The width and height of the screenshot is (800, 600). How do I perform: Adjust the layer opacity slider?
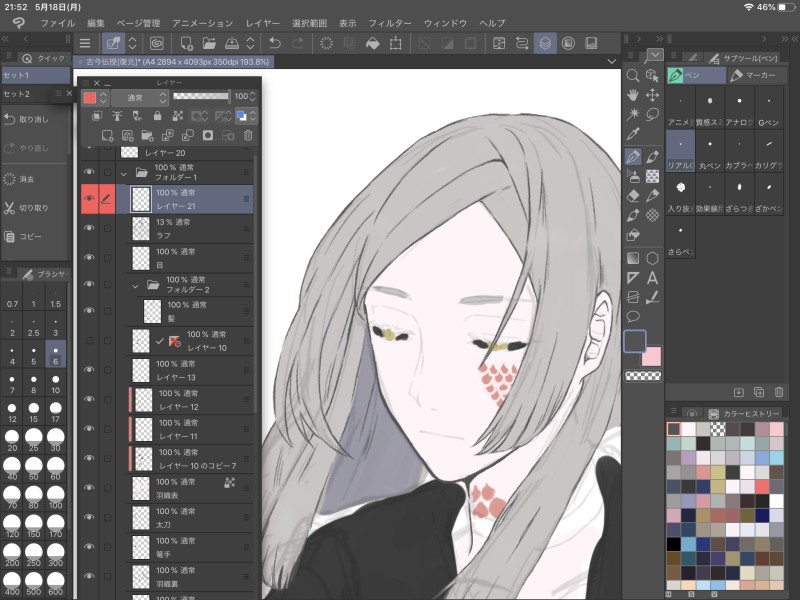[202, 96]
